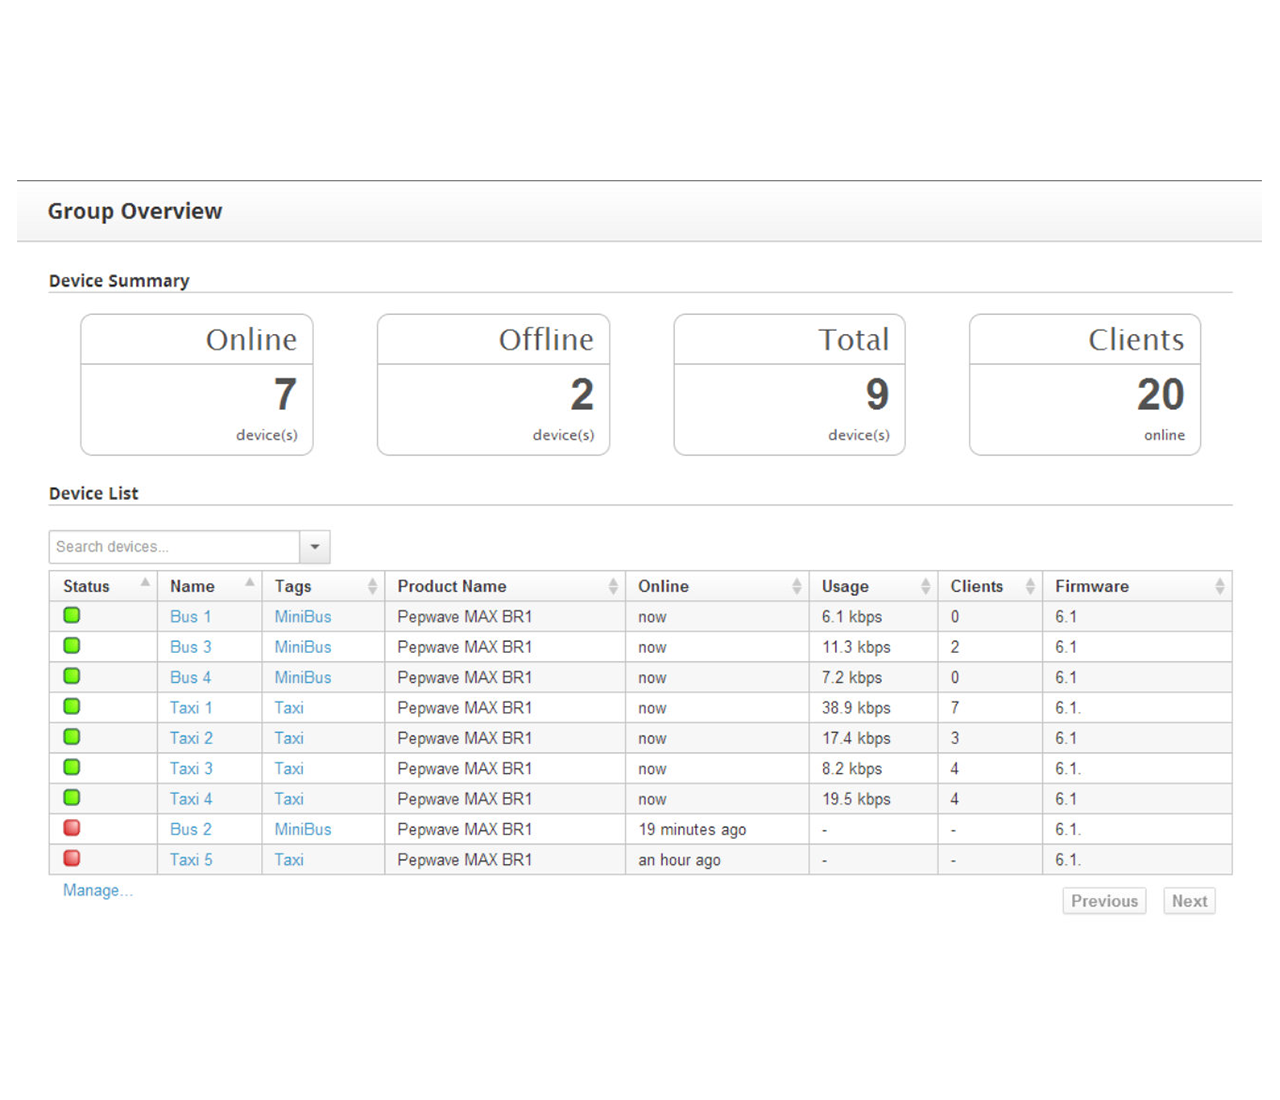Click the '19 minutes ago' online value

click(x=692, y=829)
